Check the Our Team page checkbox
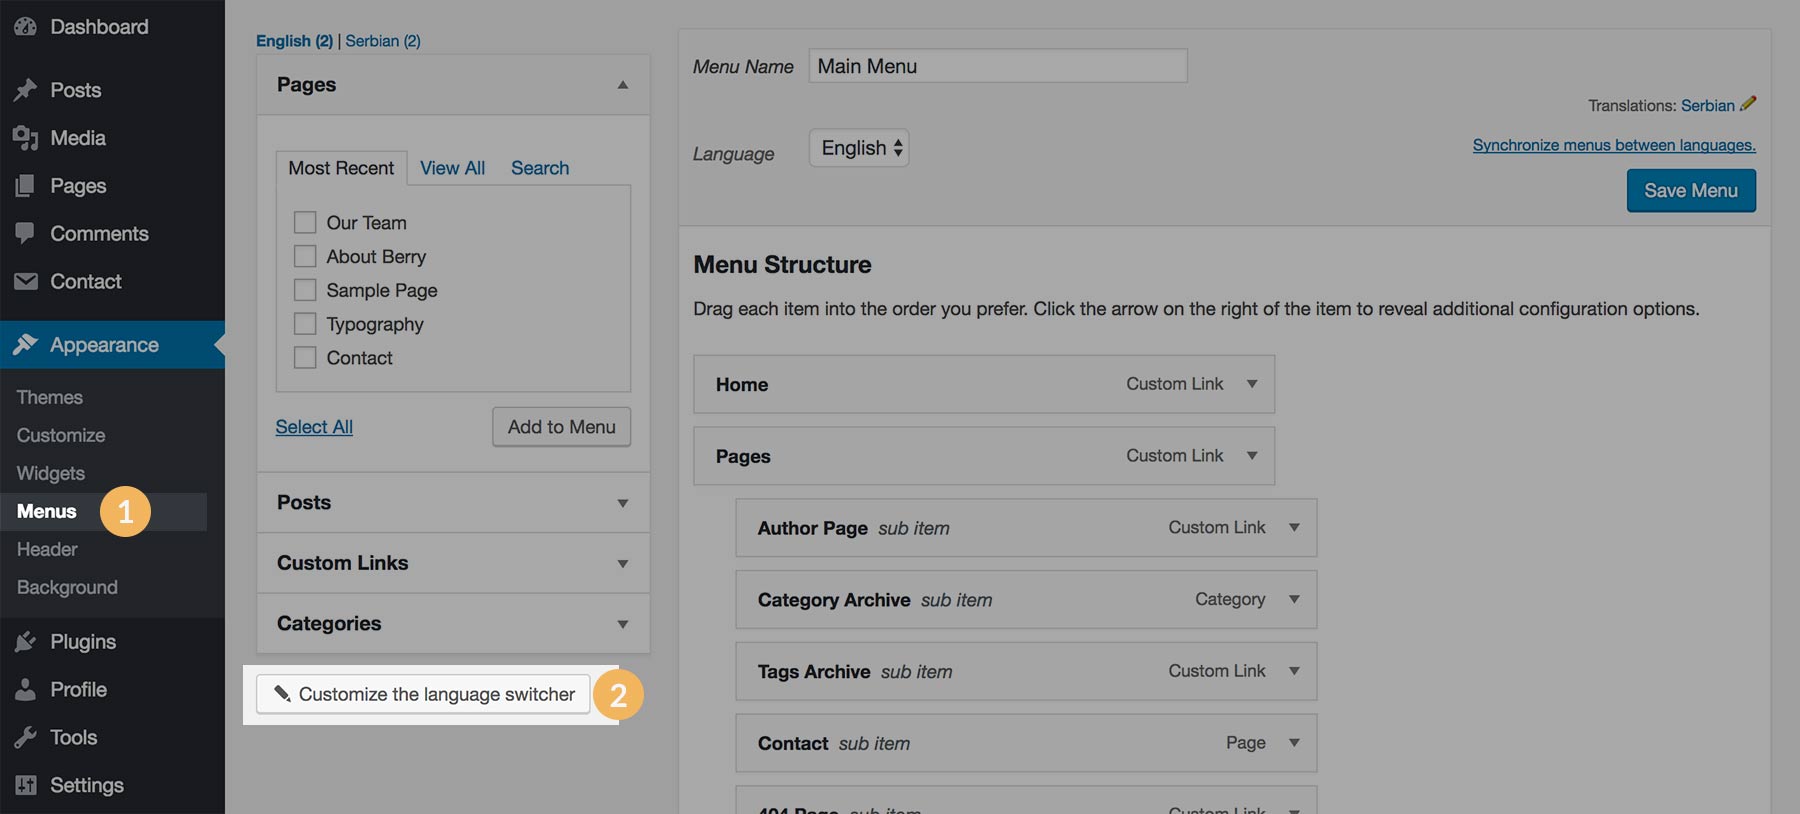The width and height of the screenshot is (1800, 814). (x=305, y=222)
